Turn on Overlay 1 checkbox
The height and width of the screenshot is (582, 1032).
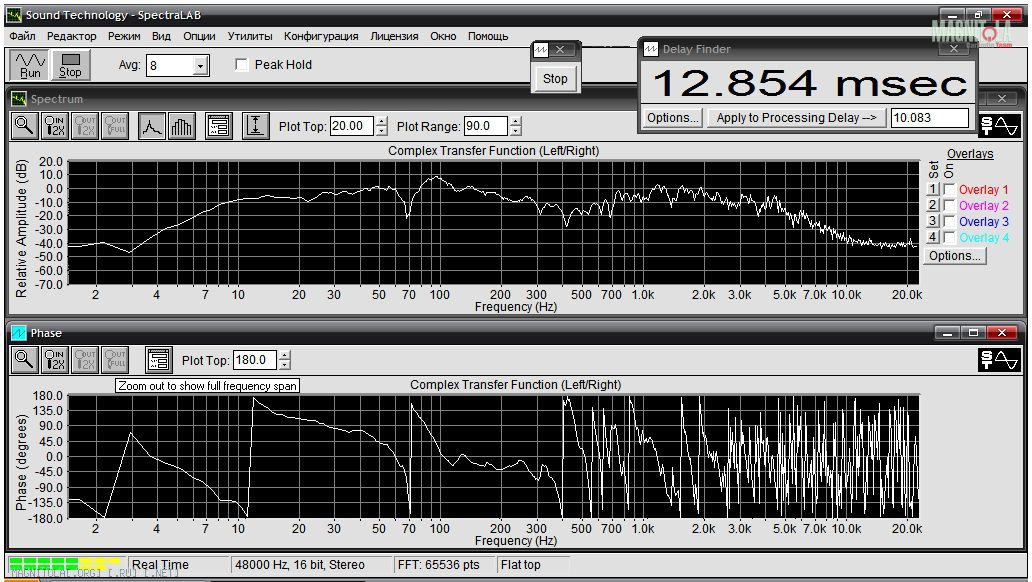pos(949,190)
